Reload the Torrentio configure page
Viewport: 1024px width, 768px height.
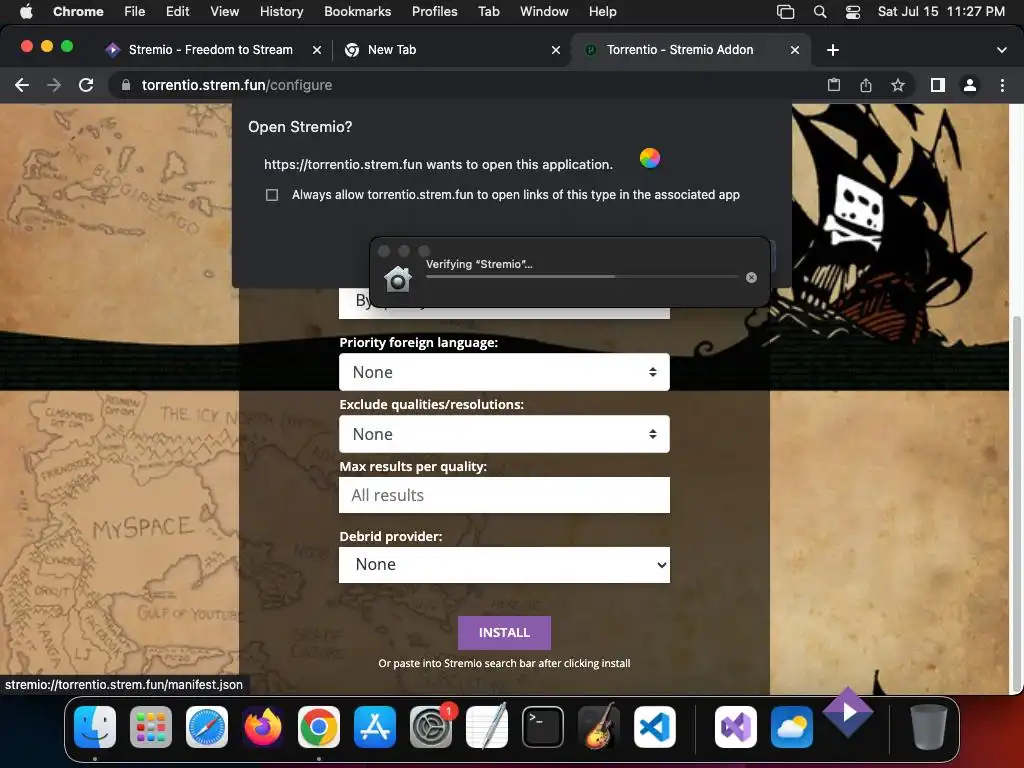[86, 85]
